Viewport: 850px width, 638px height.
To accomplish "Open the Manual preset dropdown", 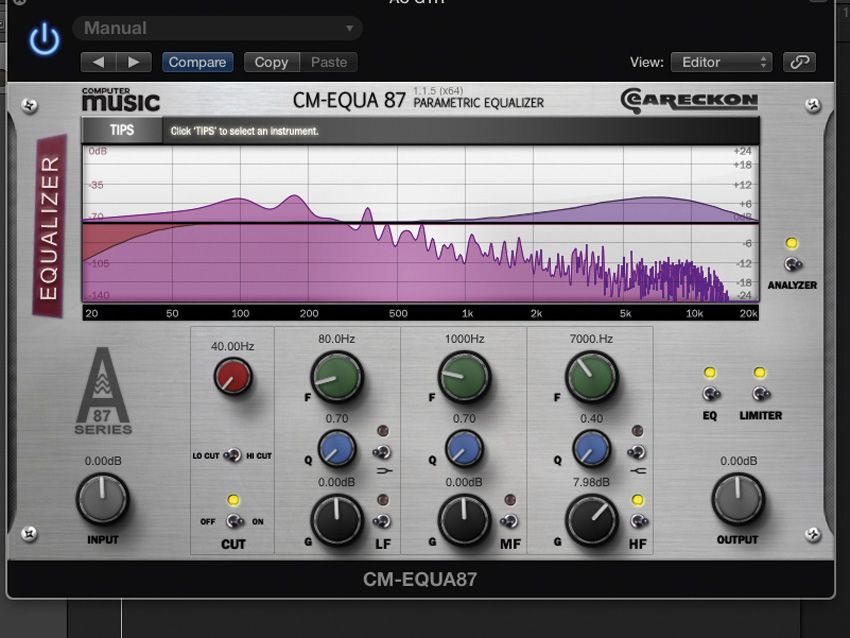I will point(215,27).
